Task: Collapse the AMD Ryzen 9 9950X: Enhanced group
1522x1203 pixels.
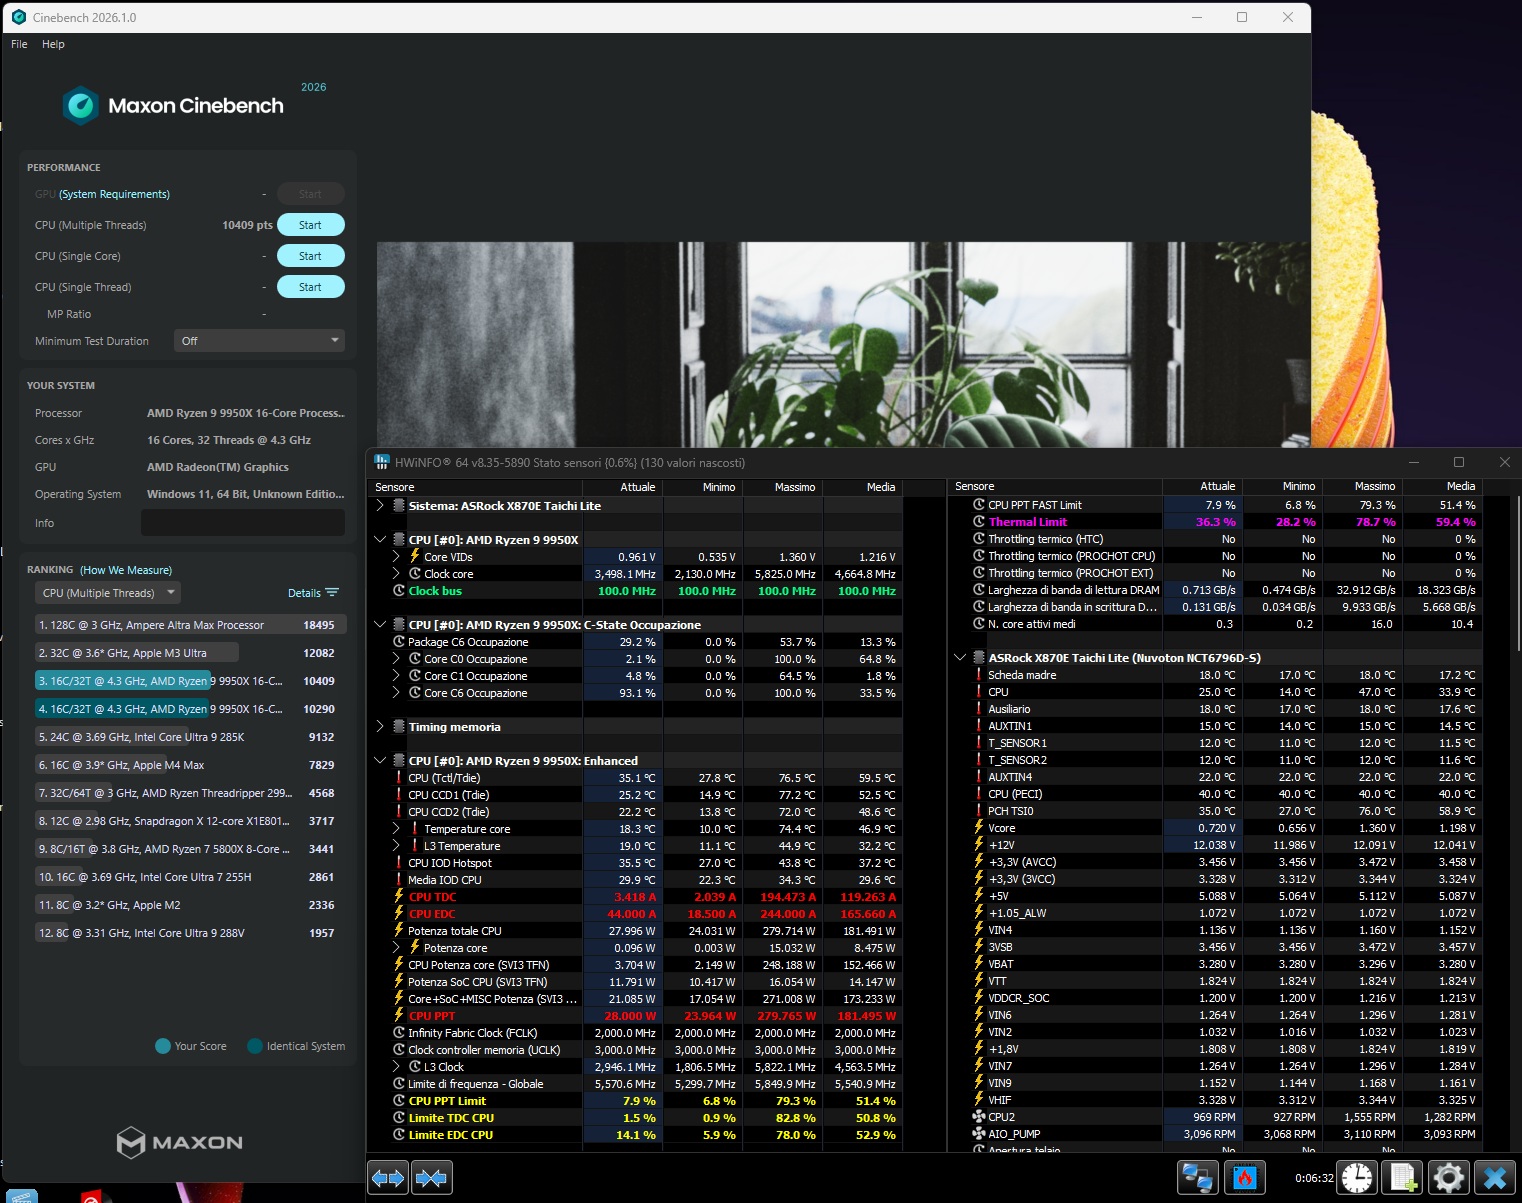Action: pyautogui.click(x=380, y=761)
